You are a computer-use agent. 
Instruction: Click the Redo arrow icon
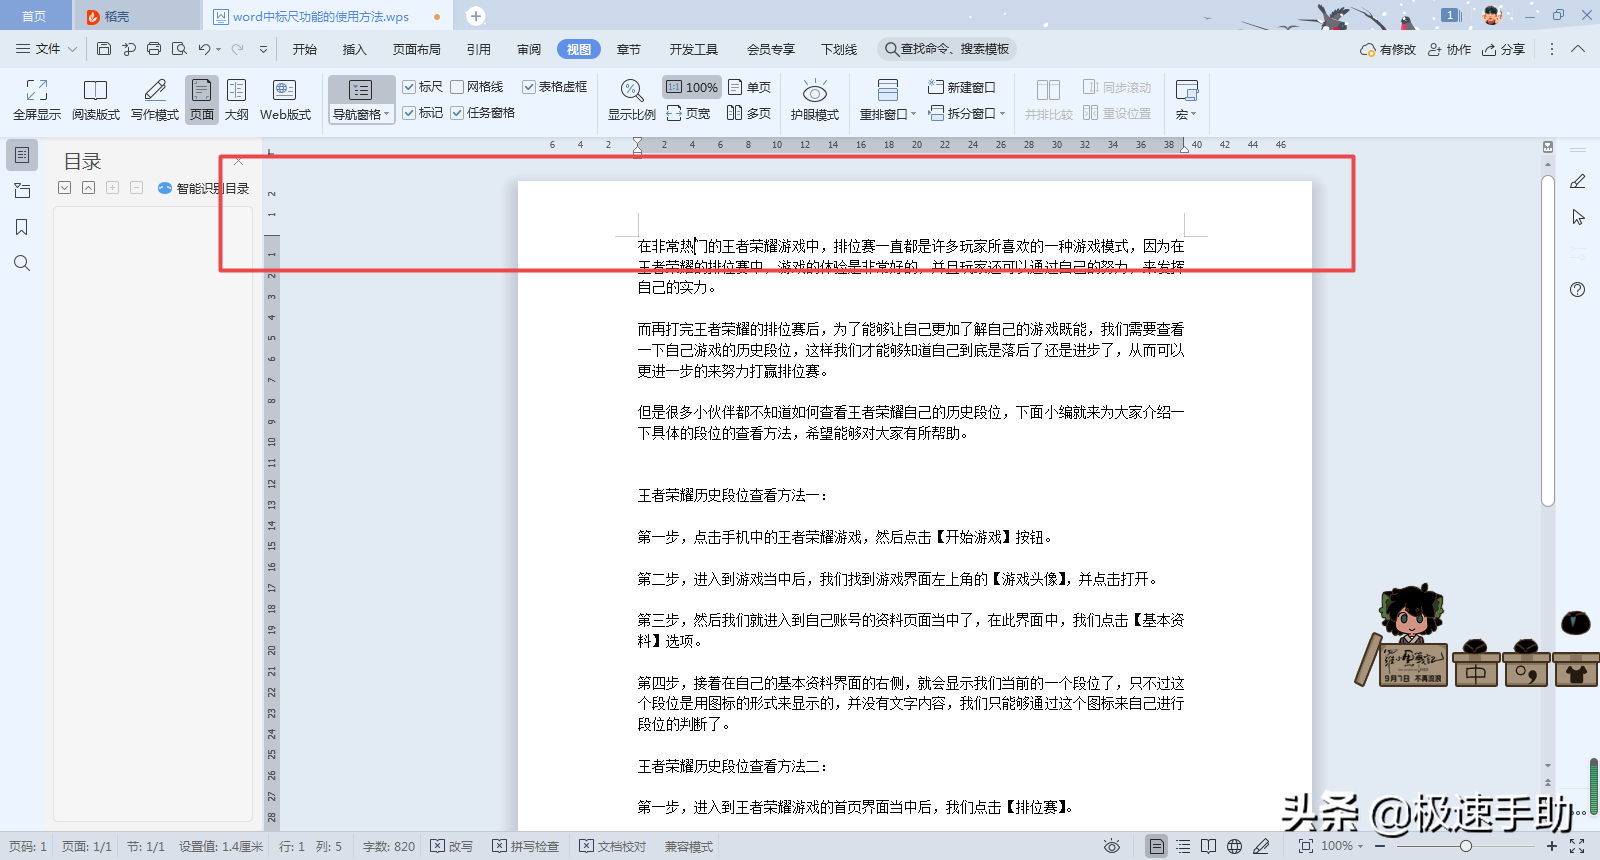tap(238, 49)
